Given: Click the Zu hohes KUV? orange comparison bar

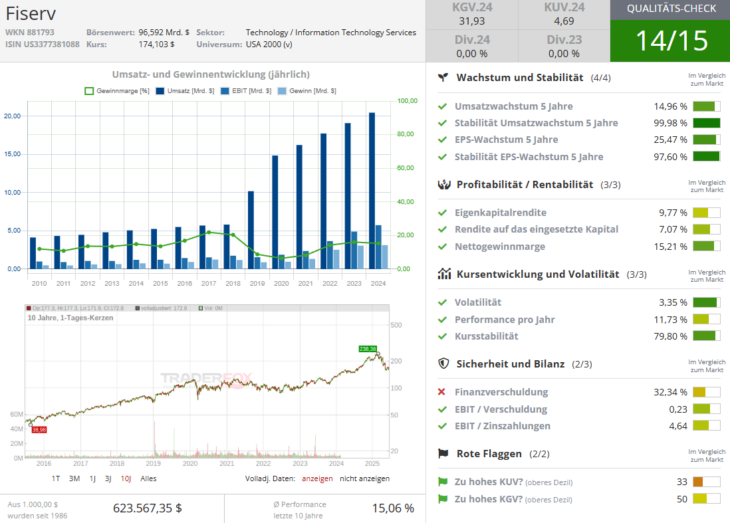Looking at the screenshot, I should pyautogui.click(x=706, y=482).
